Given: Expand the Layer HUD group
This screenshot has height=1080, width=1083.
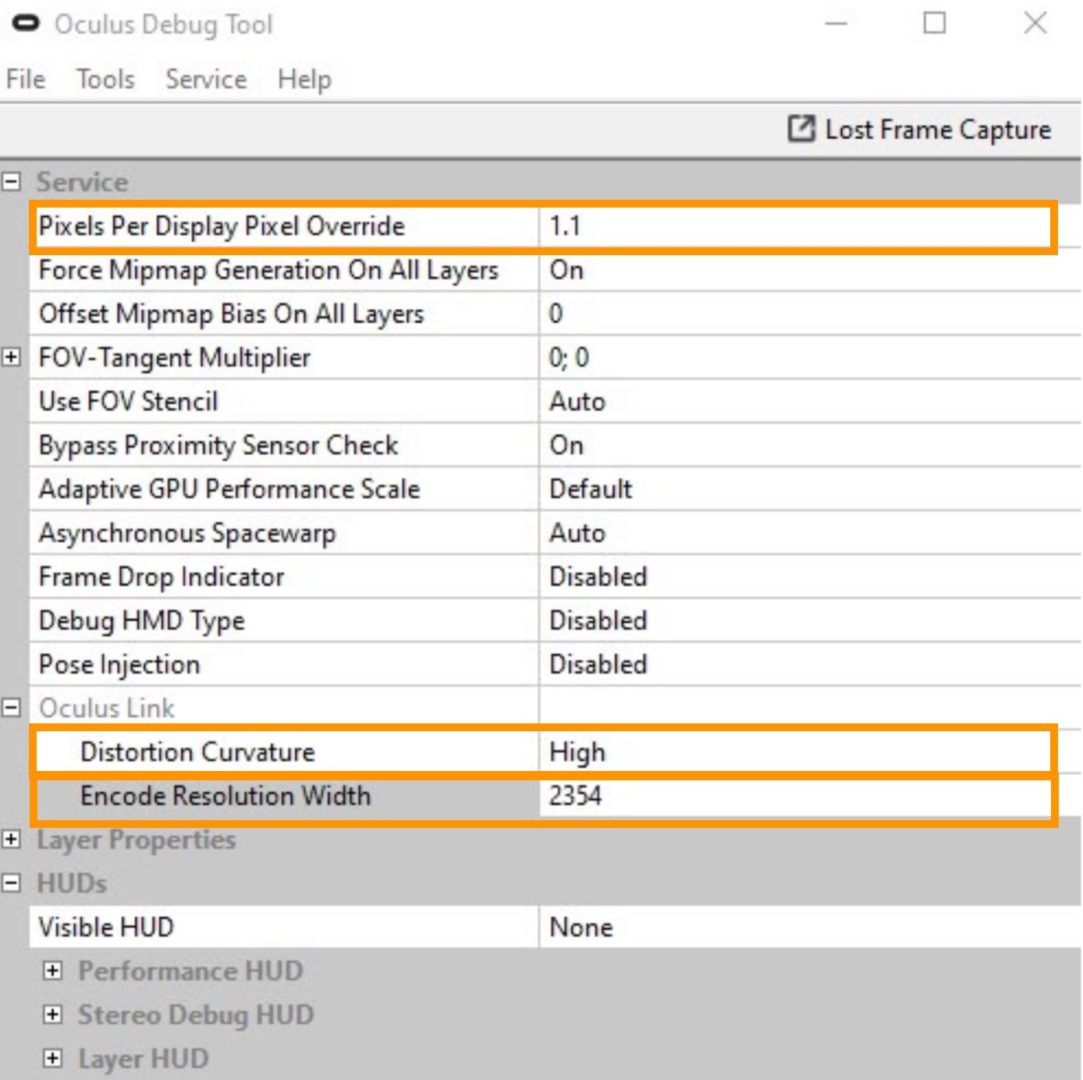Looking at the screenshot, I should tap(52, 1058).
